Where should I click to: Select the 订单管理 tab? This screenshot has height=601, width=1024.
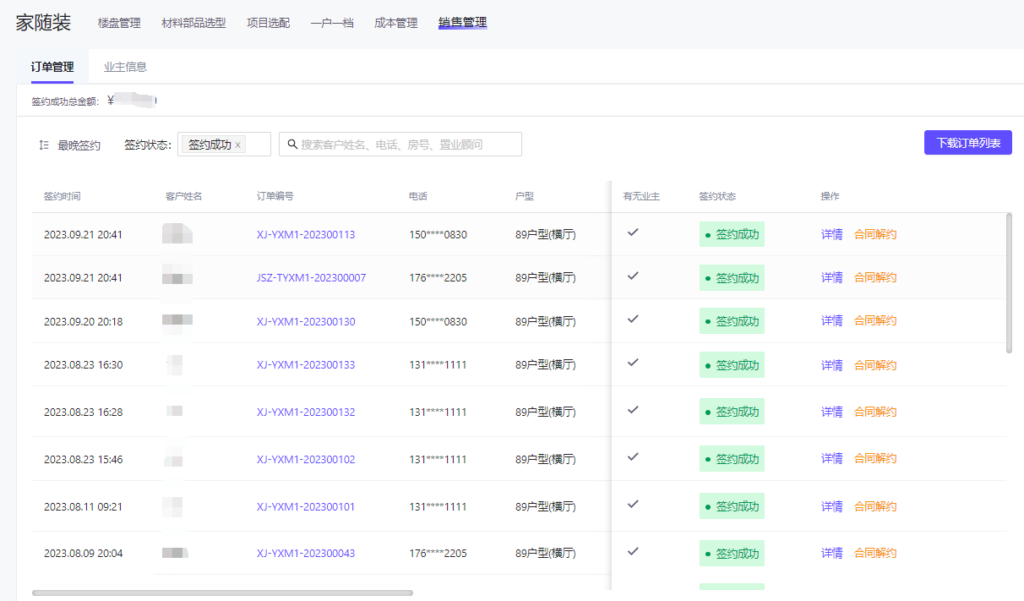pyautogui.click(x=52, y=67)
